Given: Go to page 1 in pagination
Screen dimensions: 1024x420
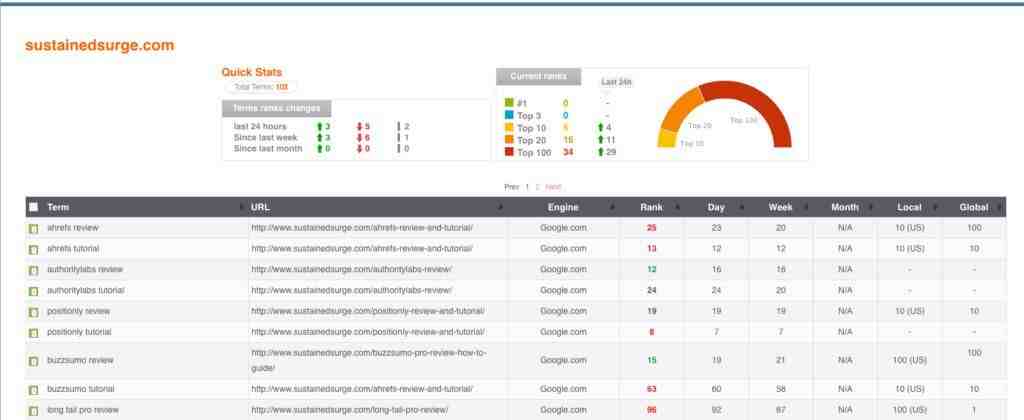Looking at the screenshot, I should point(527,187).
